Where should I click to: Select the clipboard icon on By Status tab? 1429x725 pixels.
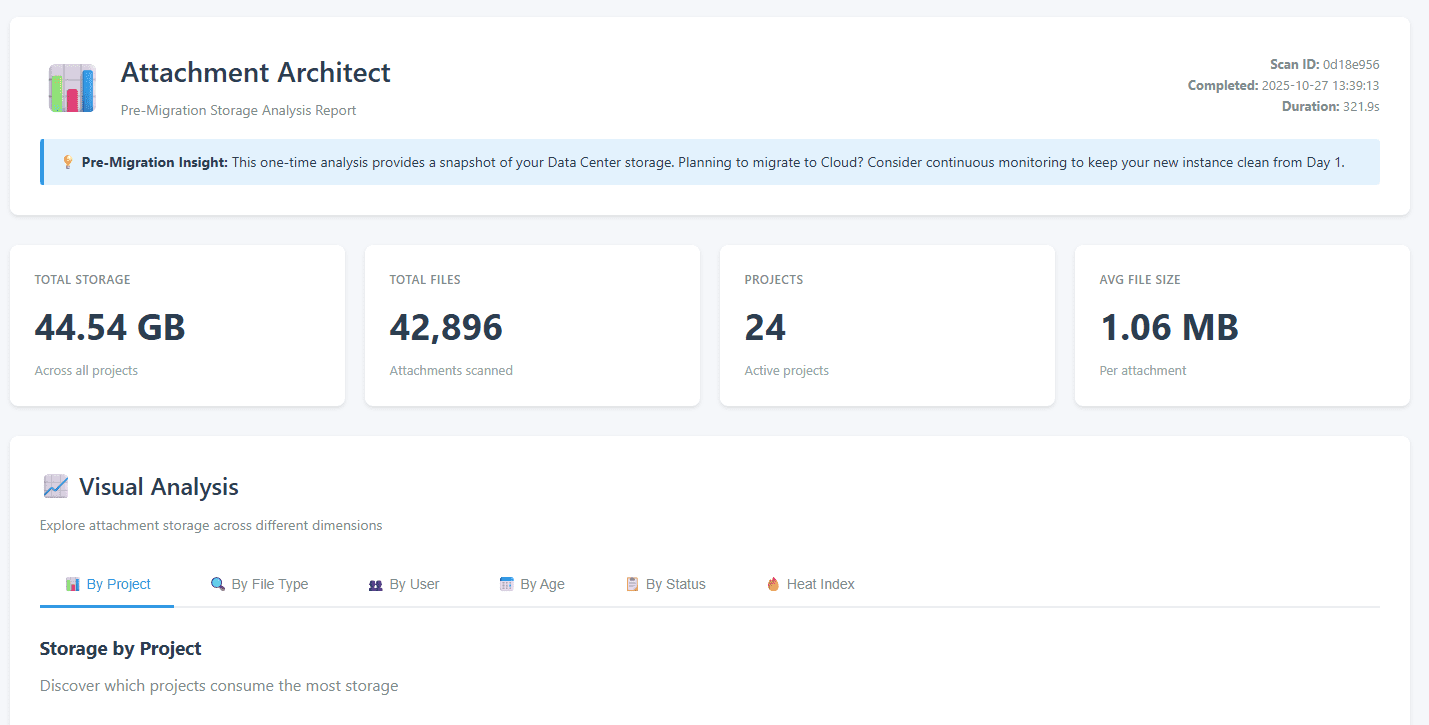click(632, 584)
